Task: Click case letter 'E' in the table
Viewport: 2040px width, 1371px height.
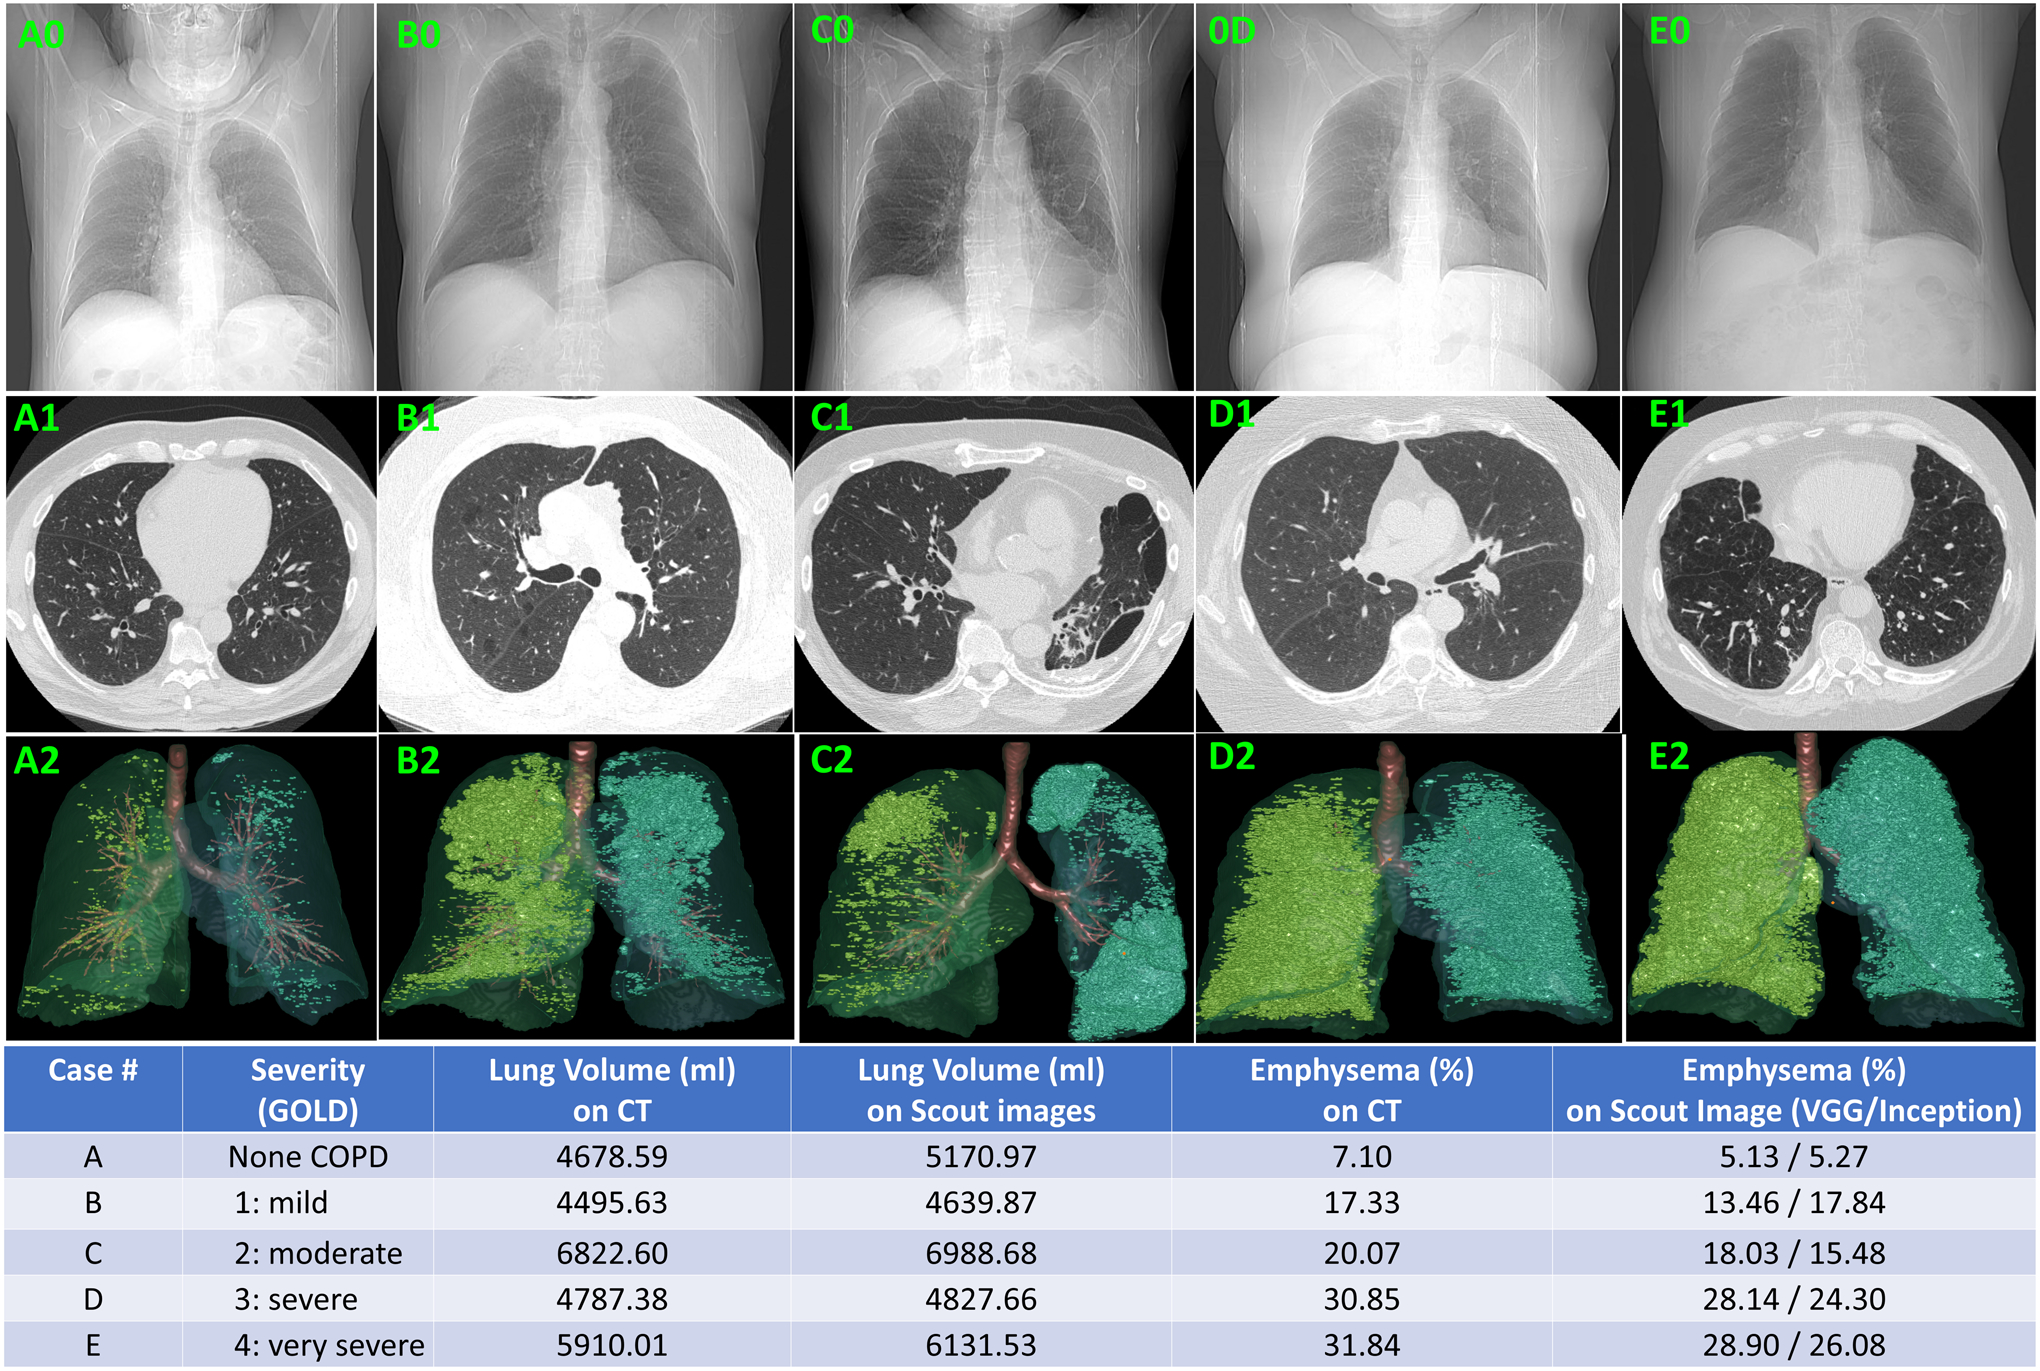Action: (x=93, y=1345)
